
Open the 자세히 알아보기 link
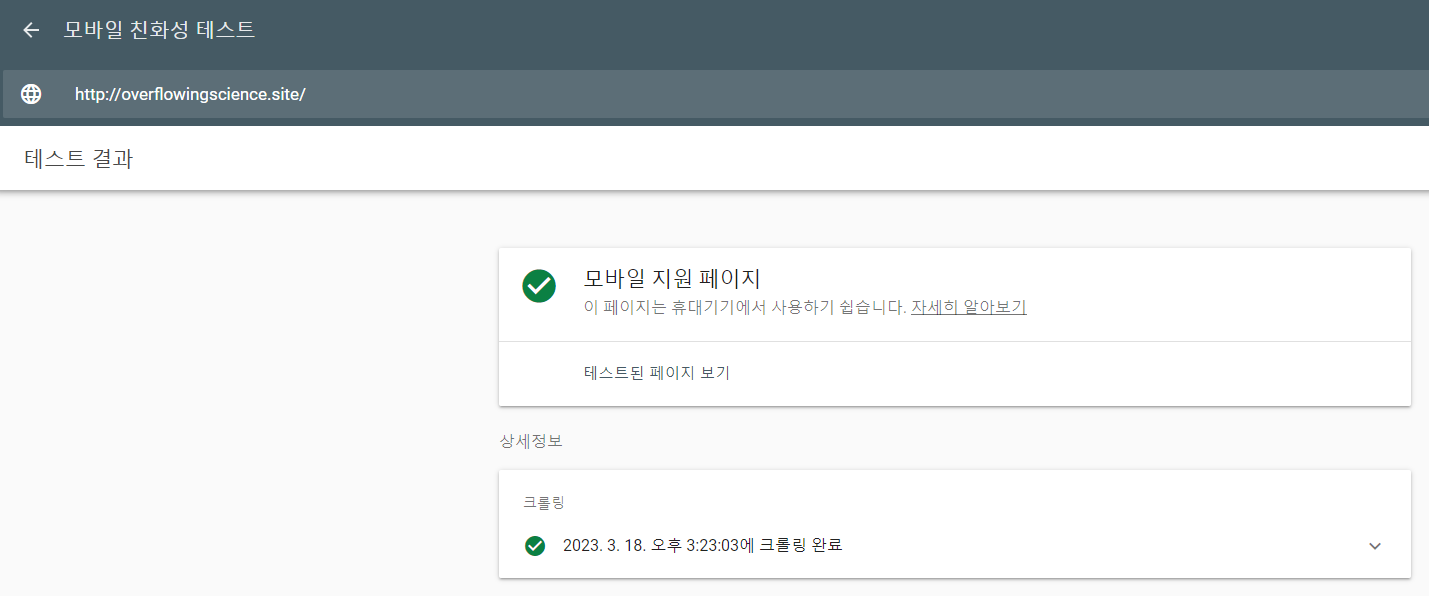[968, 307]
